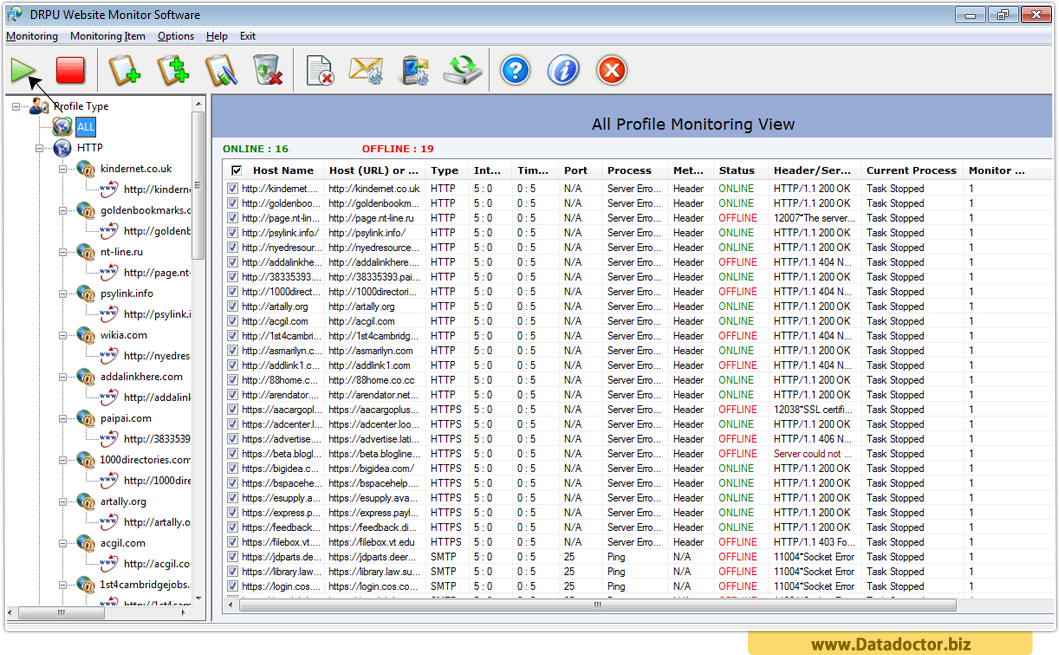
Task: Stop monitoring with the red square button
Action: [x=70, y=70]
